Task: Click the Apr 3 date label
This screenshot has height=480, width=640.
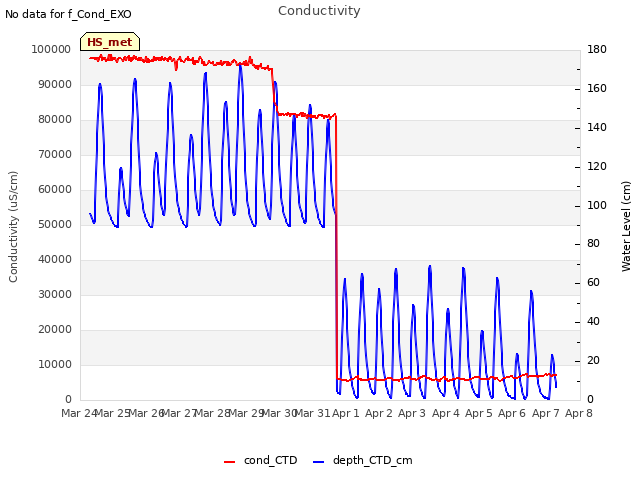Action: [x=412, y=413]
